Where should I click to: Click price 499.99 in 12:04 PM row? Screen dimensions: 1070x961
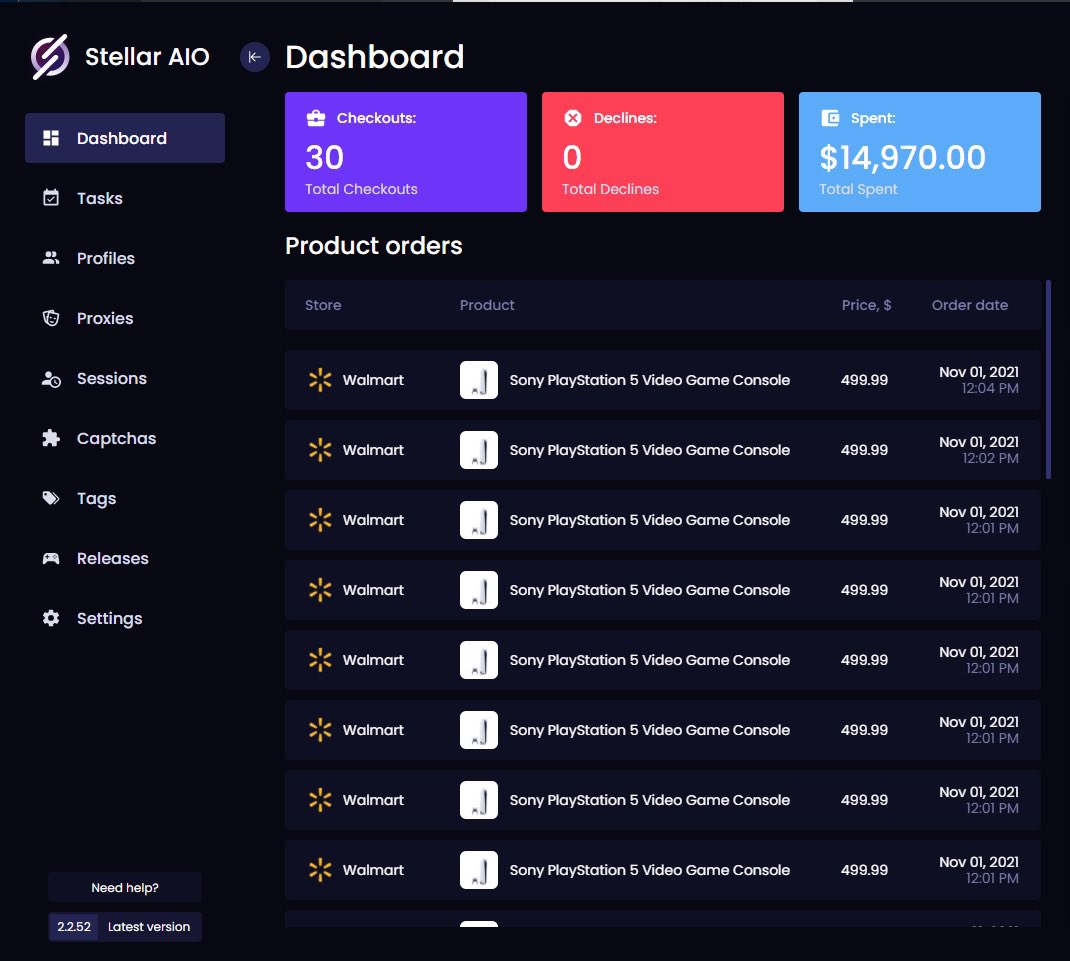tap(865, 380)
